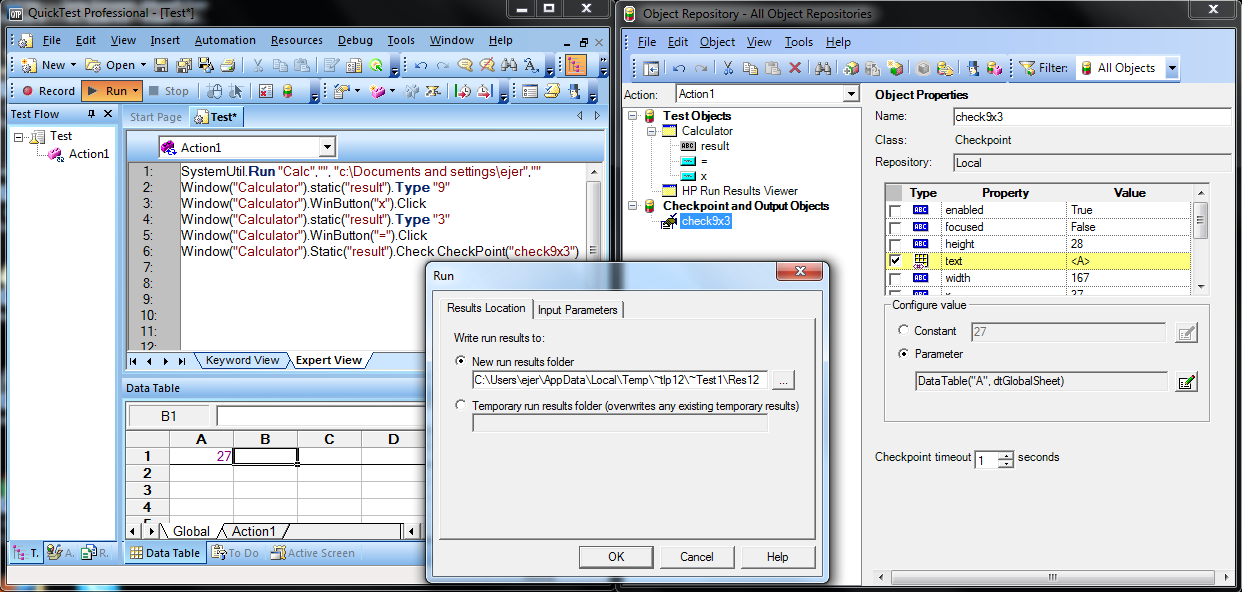Open the Action1 dropdown in the script editor
Screen dimensions: 1242x592
326,147
